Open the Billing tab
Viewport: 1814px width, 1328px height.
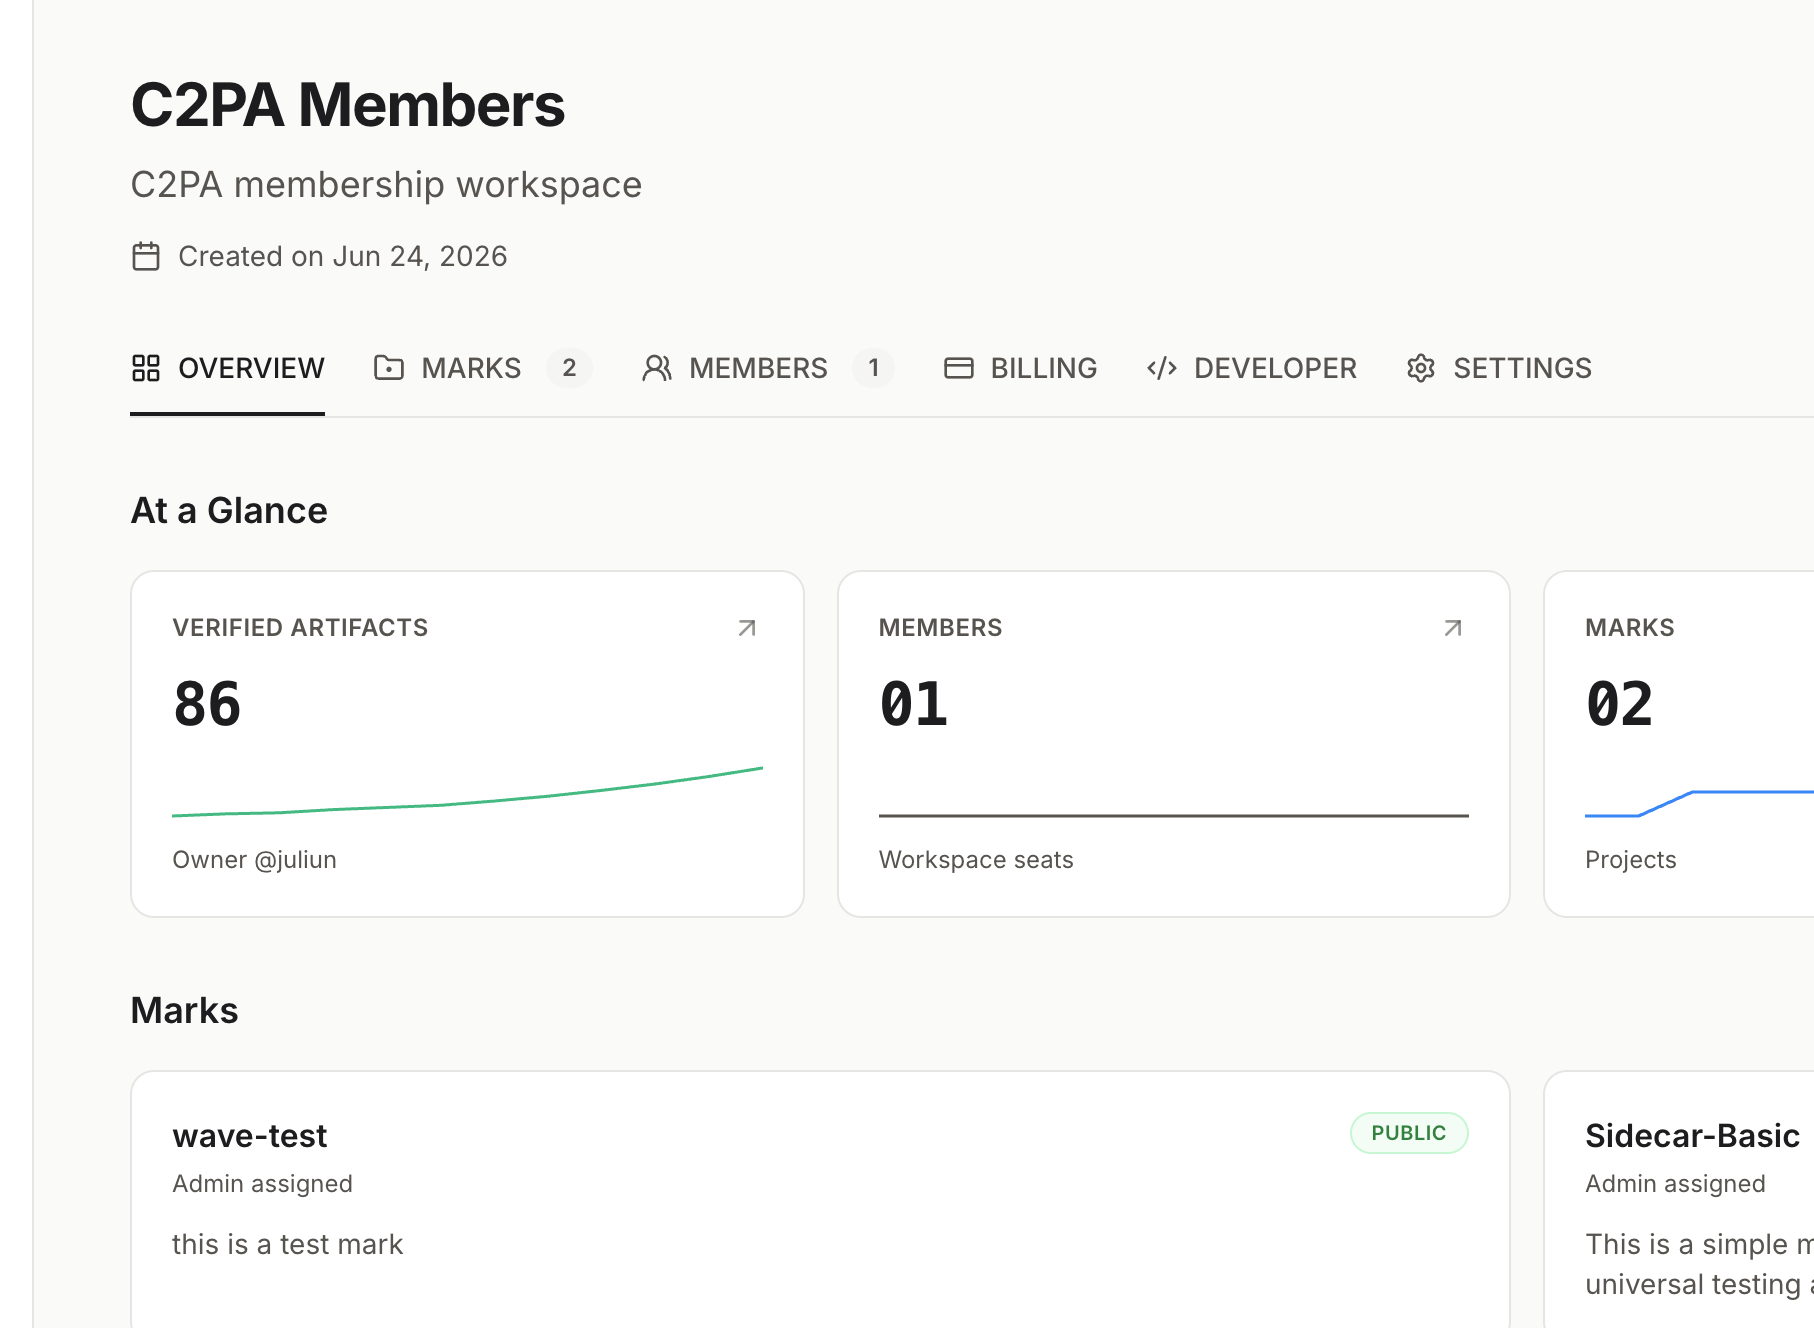coord(1020,368)
